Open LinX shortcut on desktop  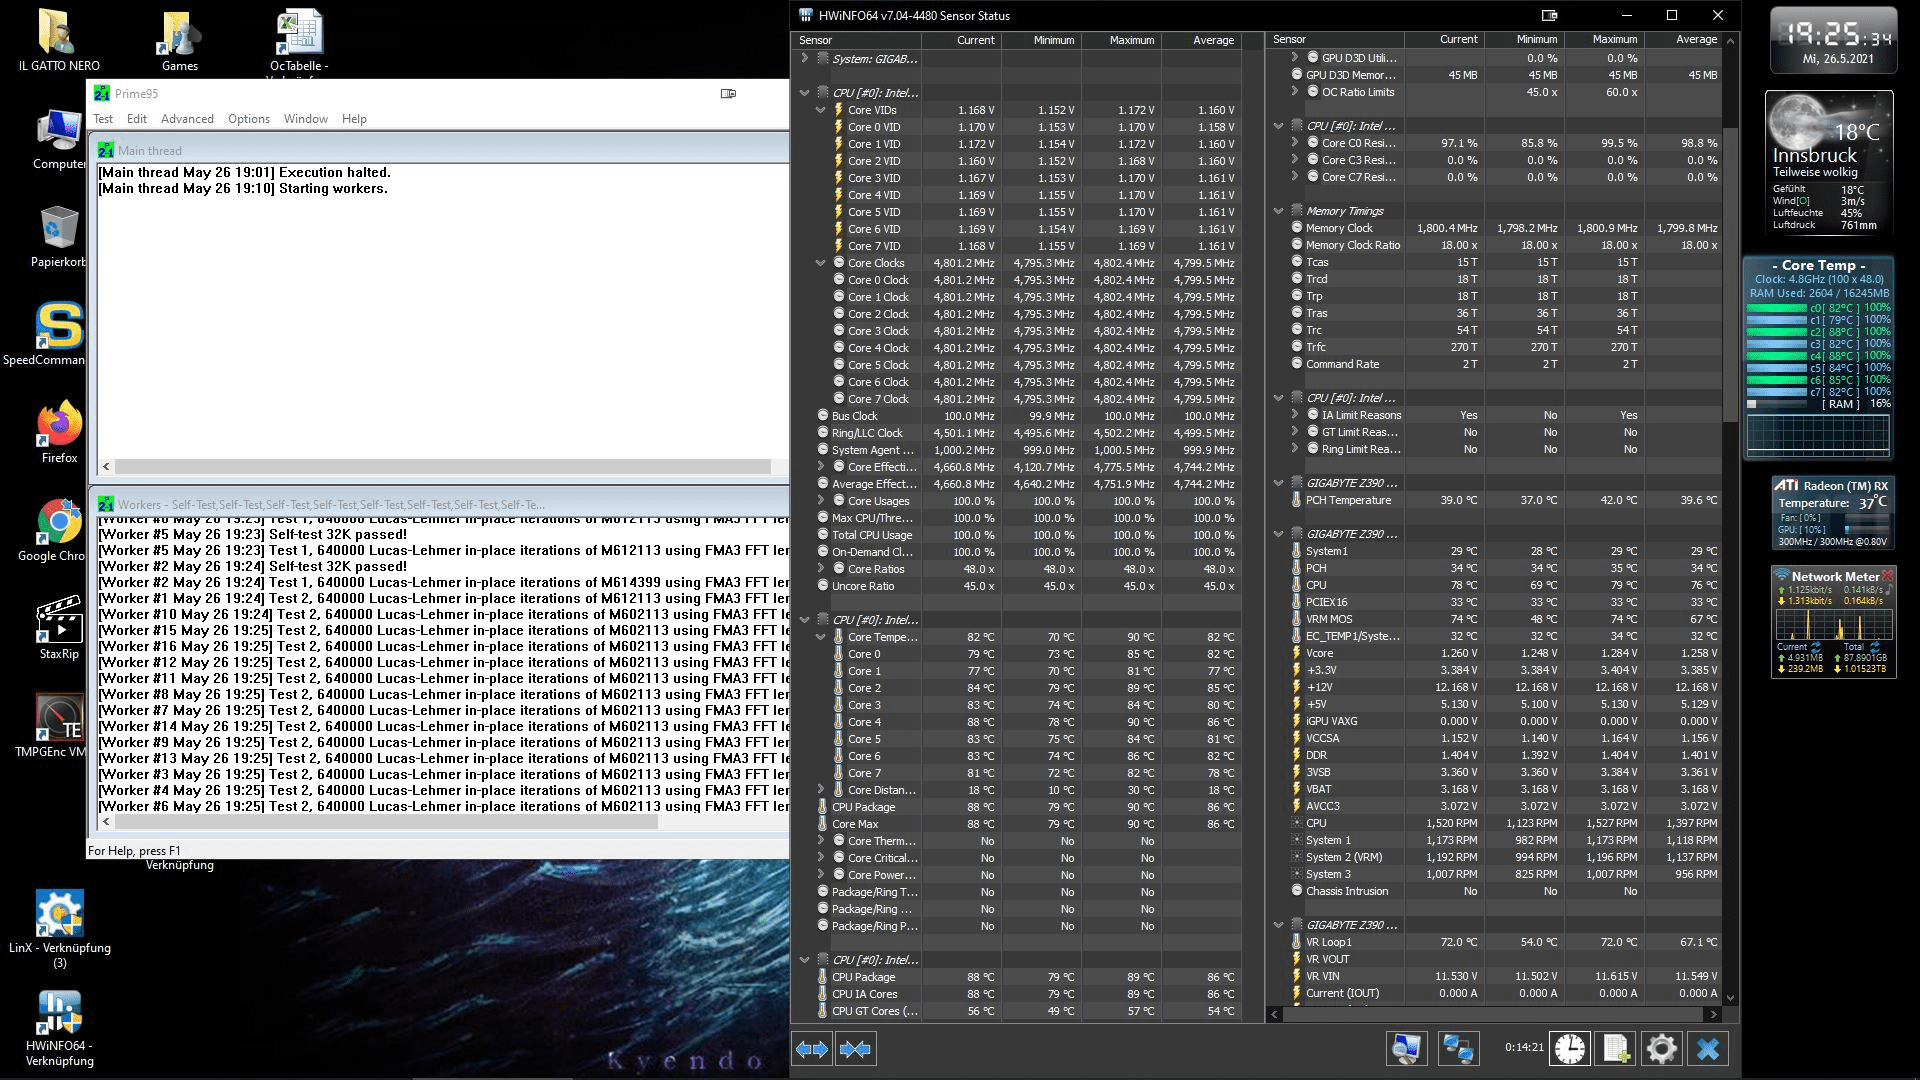[59, 928]
